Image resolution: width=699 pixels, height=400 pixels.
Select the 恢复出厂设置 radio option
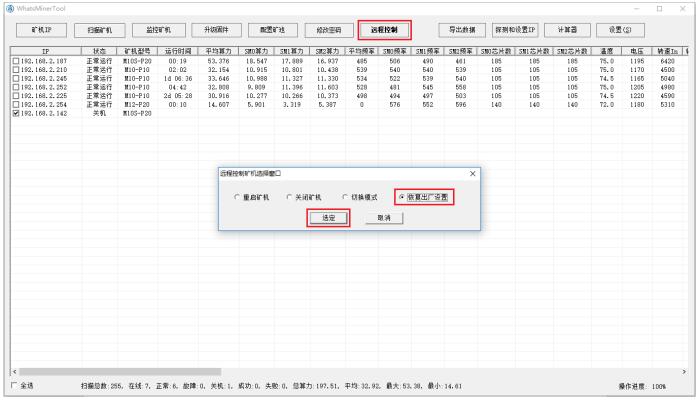pyautogui.click(x=424, y=197)
